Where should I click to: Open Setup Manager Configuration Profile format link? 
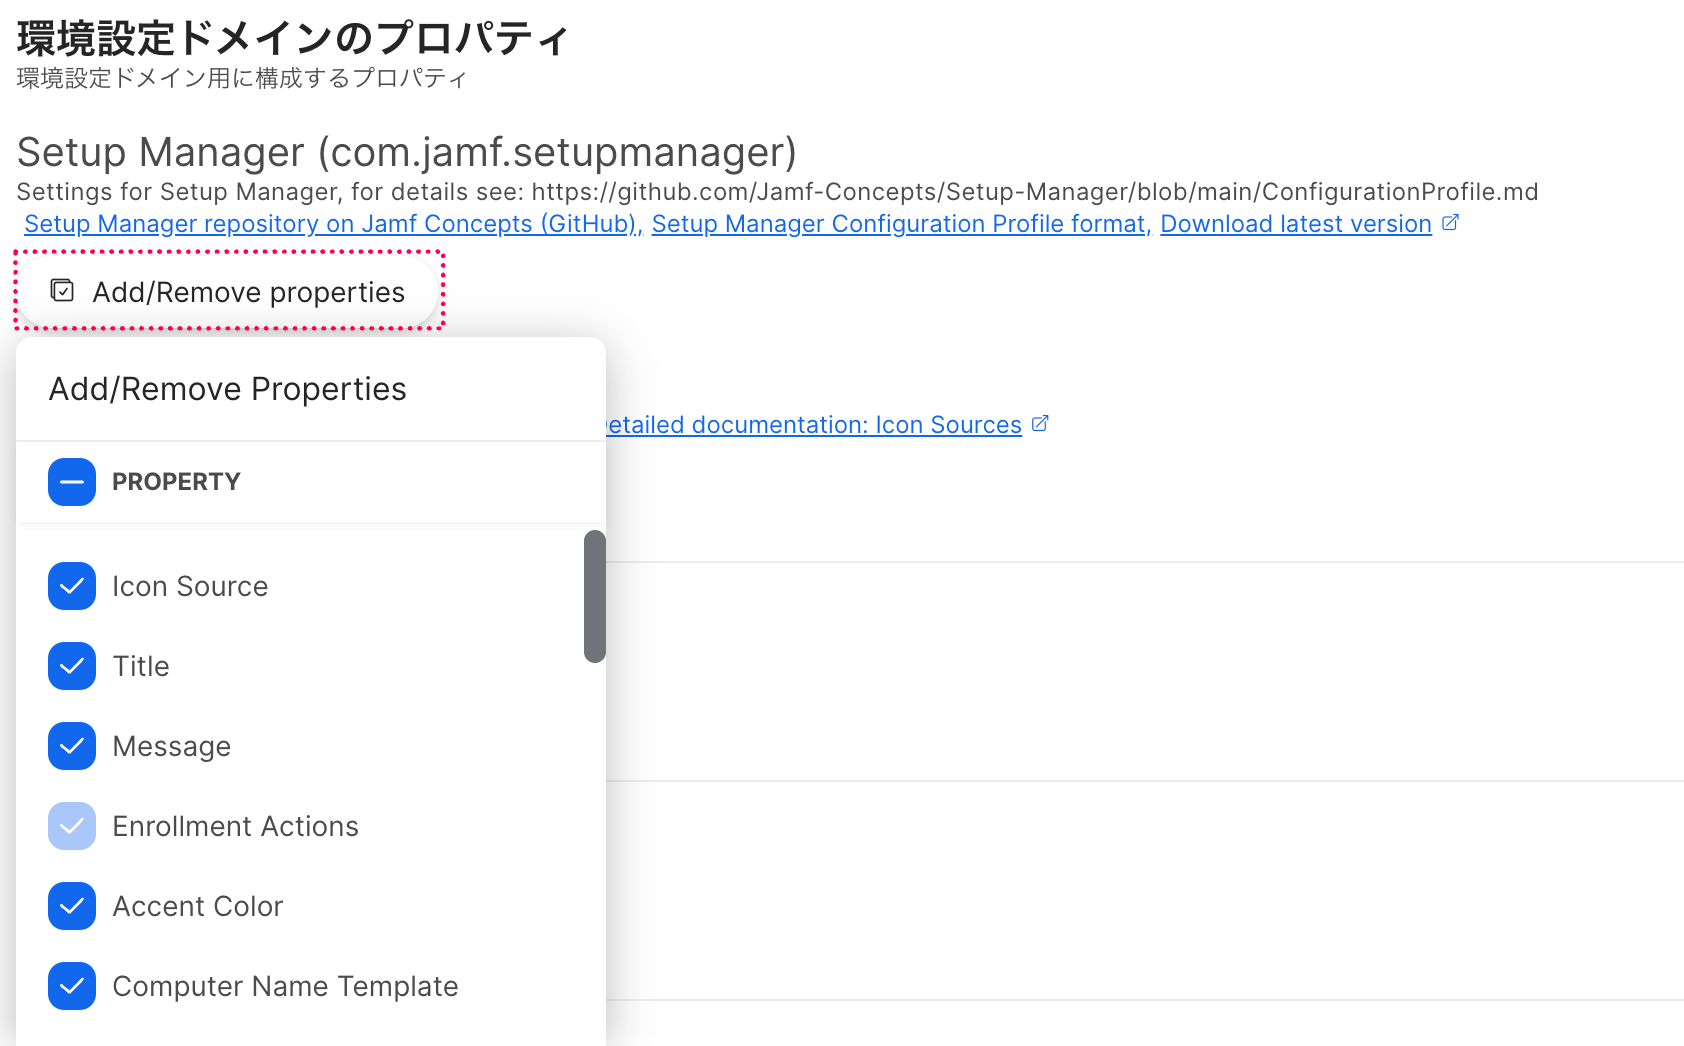899,224
